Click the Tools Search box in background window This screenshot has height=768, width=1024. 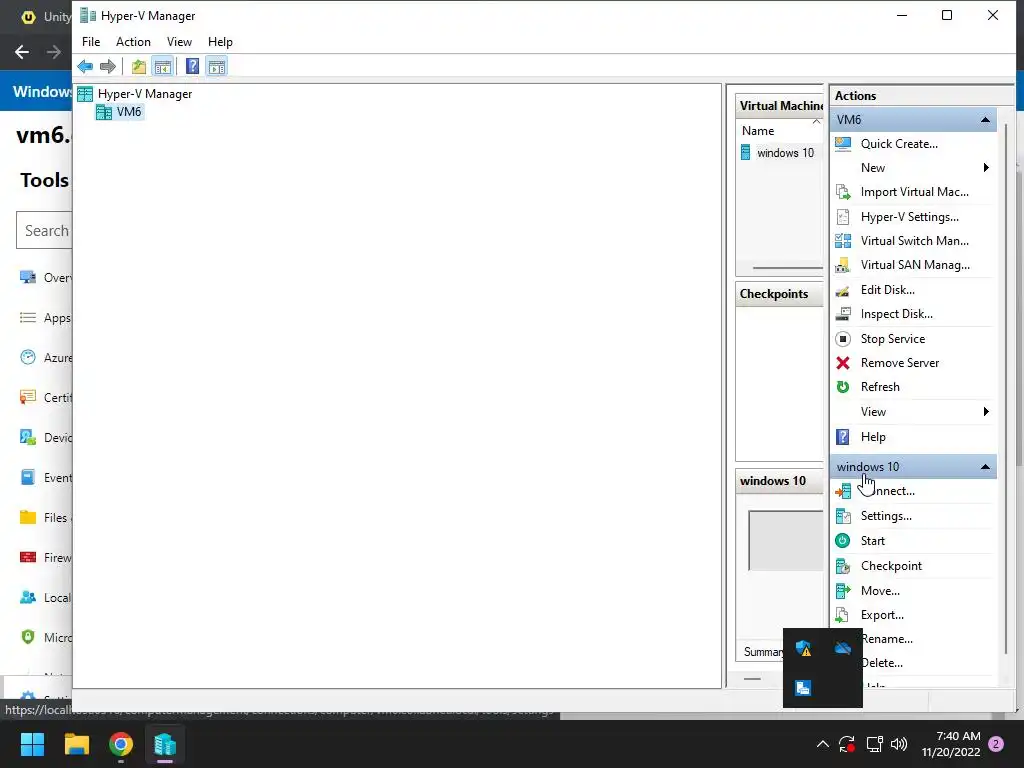click(x=44, y=231)
